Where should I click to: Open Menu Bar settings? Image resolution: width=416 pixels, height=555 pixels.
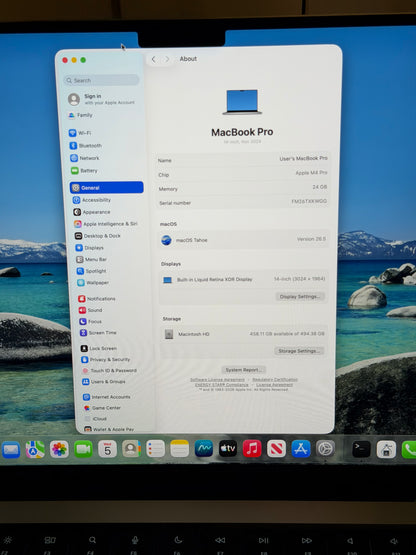[91, 259]
